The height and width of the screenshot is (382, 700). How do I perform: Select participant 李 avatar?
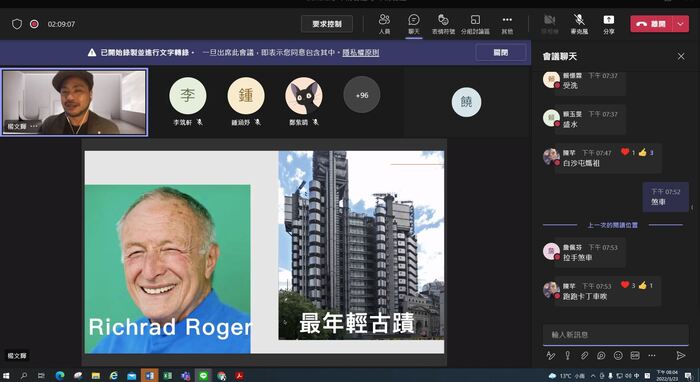pyautogui.click(x=188, y=96)
